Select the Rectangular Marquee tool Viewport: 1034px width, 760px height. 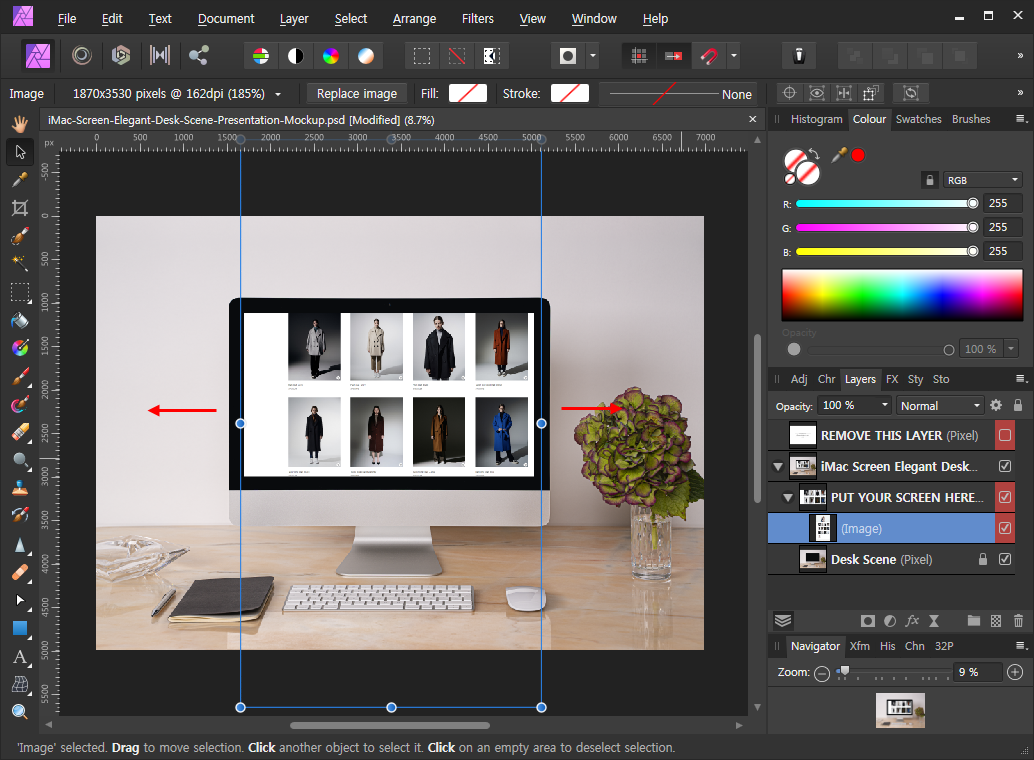click(20, 292)
